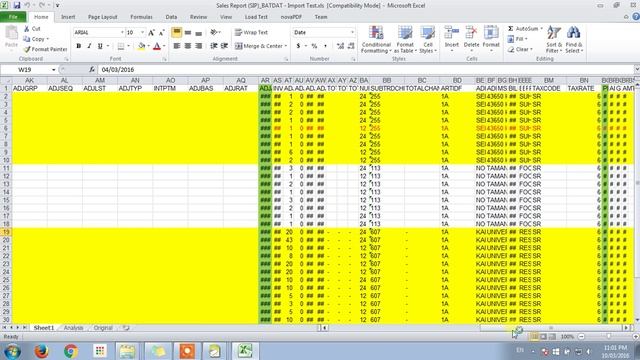640x360 pixels.
Task: Decrease decimal places
Action: [x=351, y=46]
